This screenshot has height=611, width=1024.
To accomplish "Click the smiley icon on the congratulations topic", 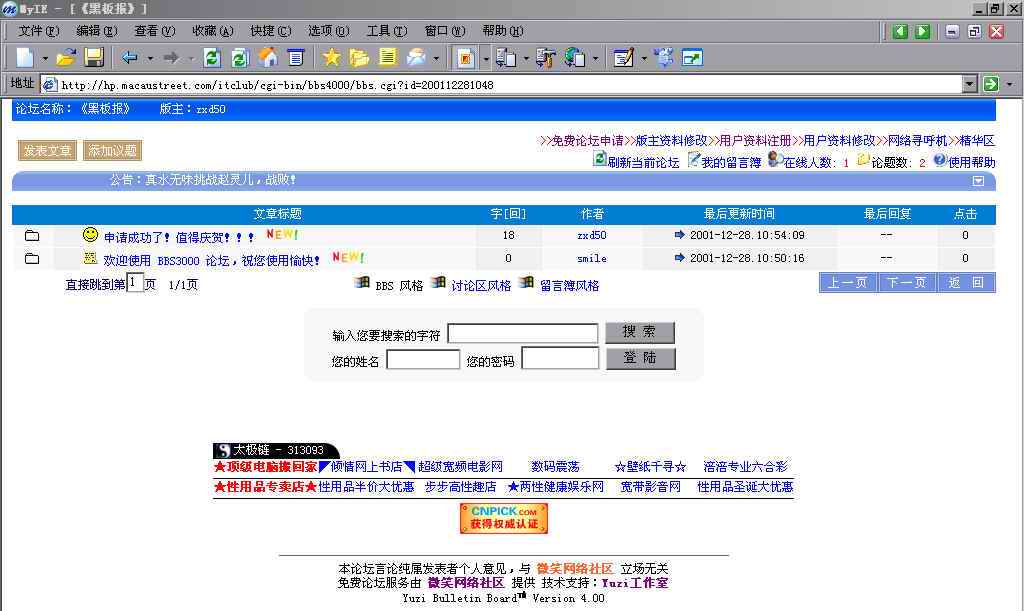I will pyautogui.click(x=89, y=234).
